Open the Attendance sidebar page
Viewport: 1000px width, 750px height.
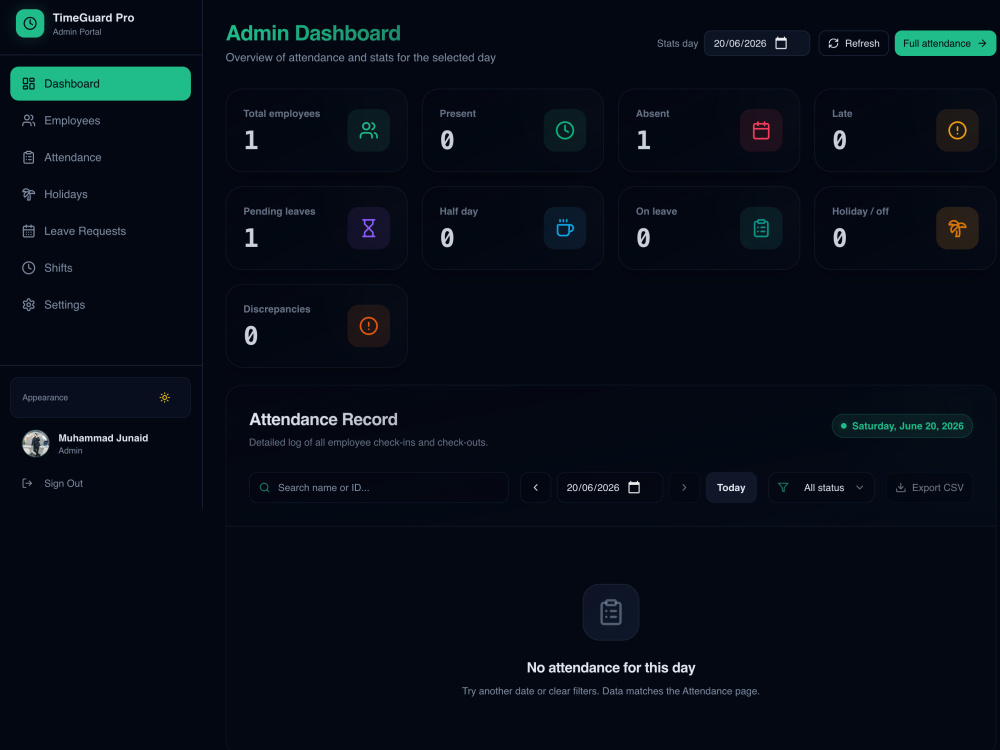100,158
